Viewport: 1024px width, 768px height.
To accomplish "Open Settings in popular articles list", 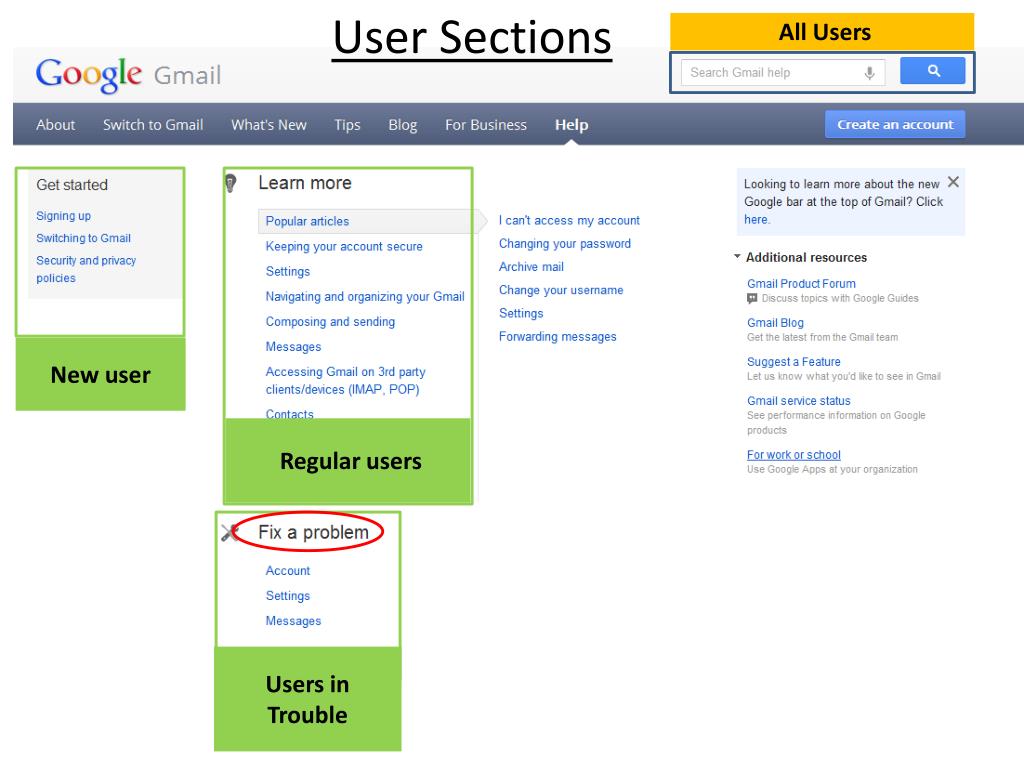I will click(x=521, y=313).
